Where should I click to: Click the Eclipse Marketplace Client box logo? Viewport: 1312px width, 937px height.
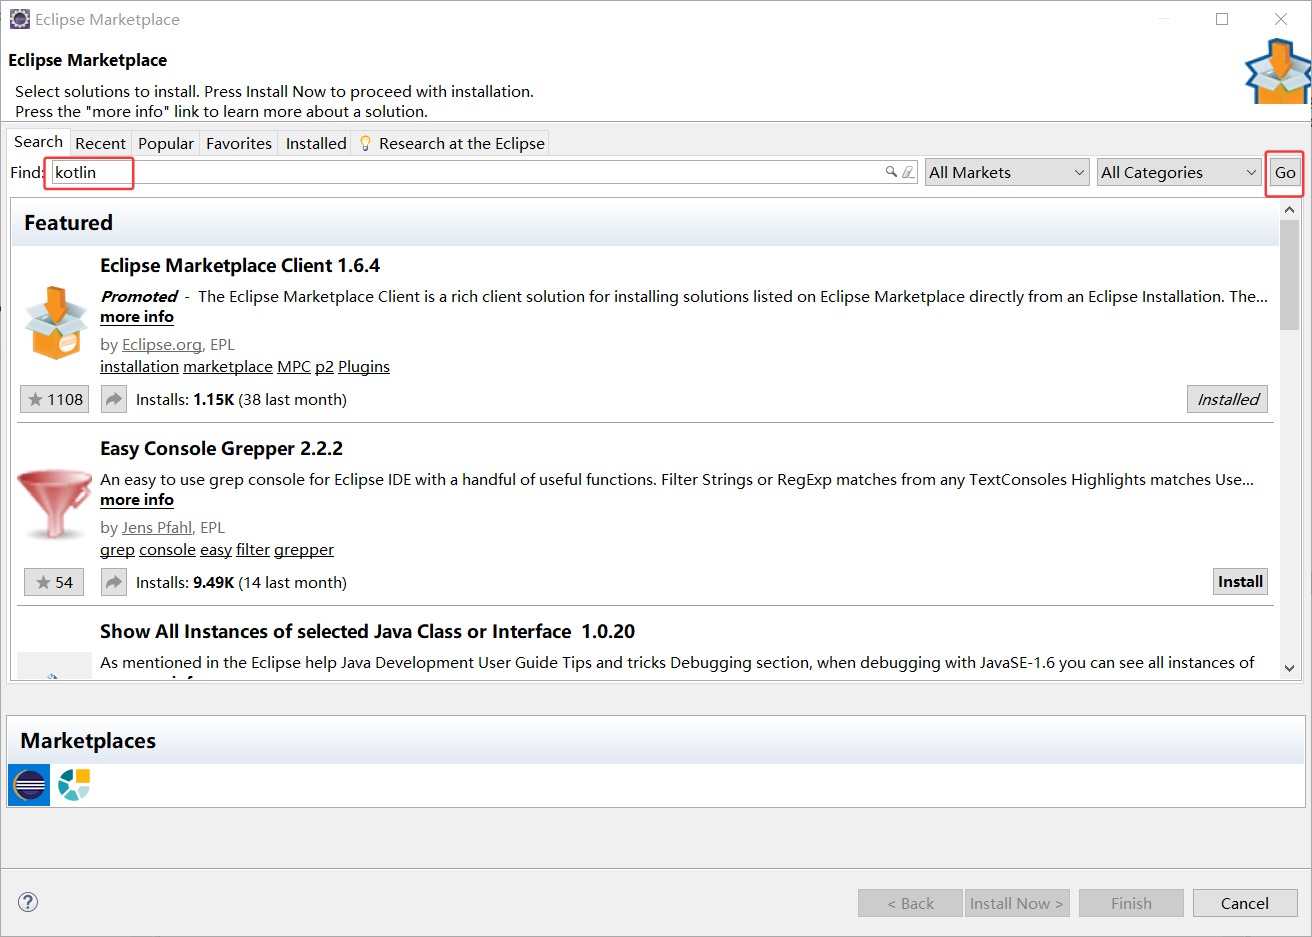[x=56, y=322]
